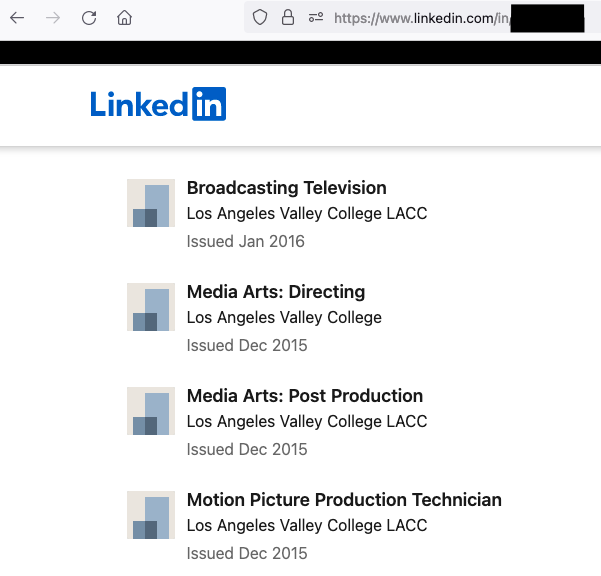
Task: Go to the browser home page
Action: [x=124, y=18]
